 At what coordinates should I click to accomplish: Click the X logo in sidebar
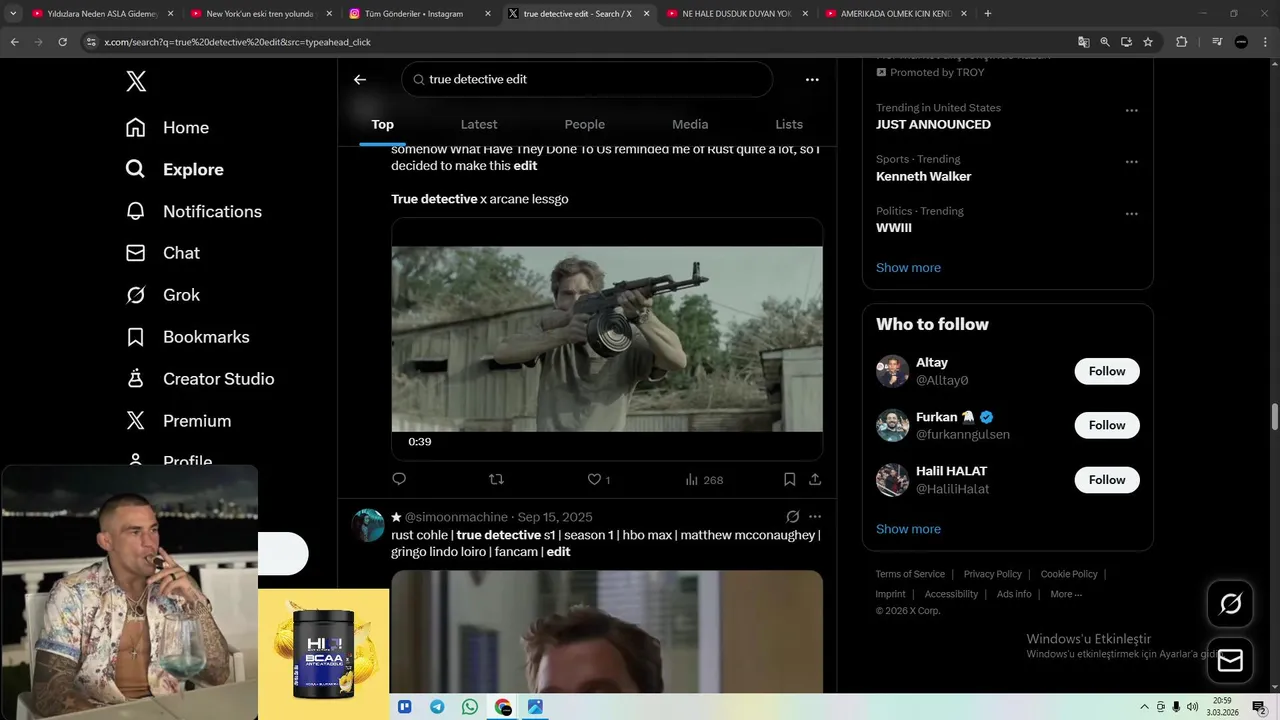coord(136,81)
